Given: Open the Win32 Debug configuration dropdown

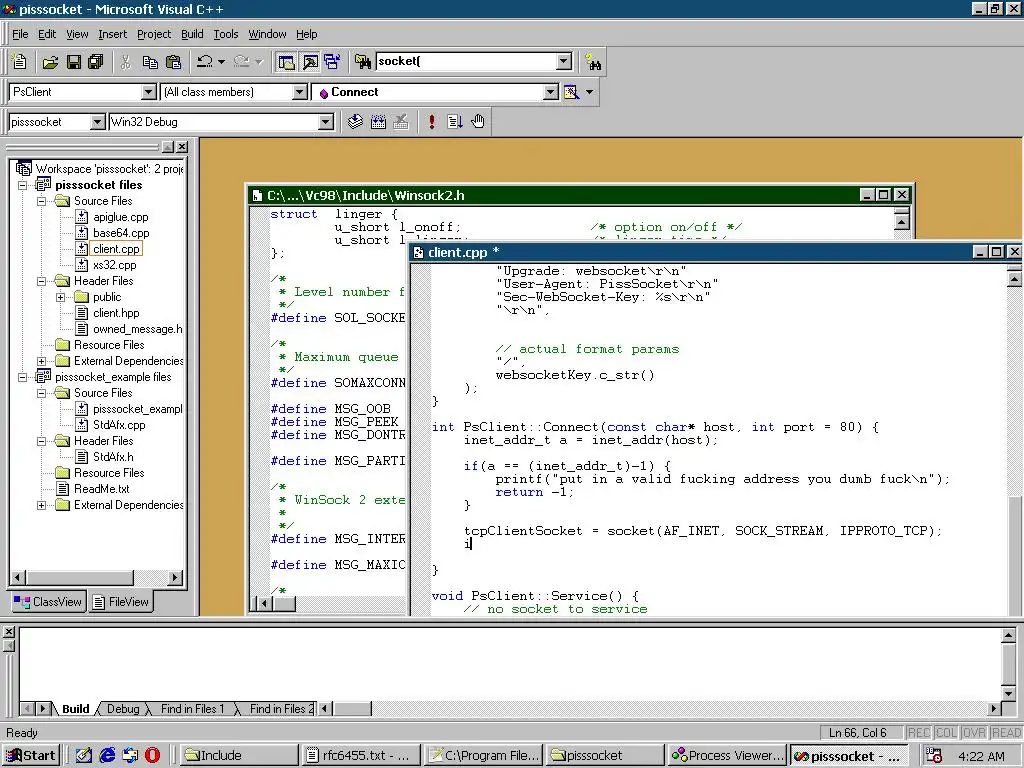Looking at the screenshot, I should coord(325,122).
